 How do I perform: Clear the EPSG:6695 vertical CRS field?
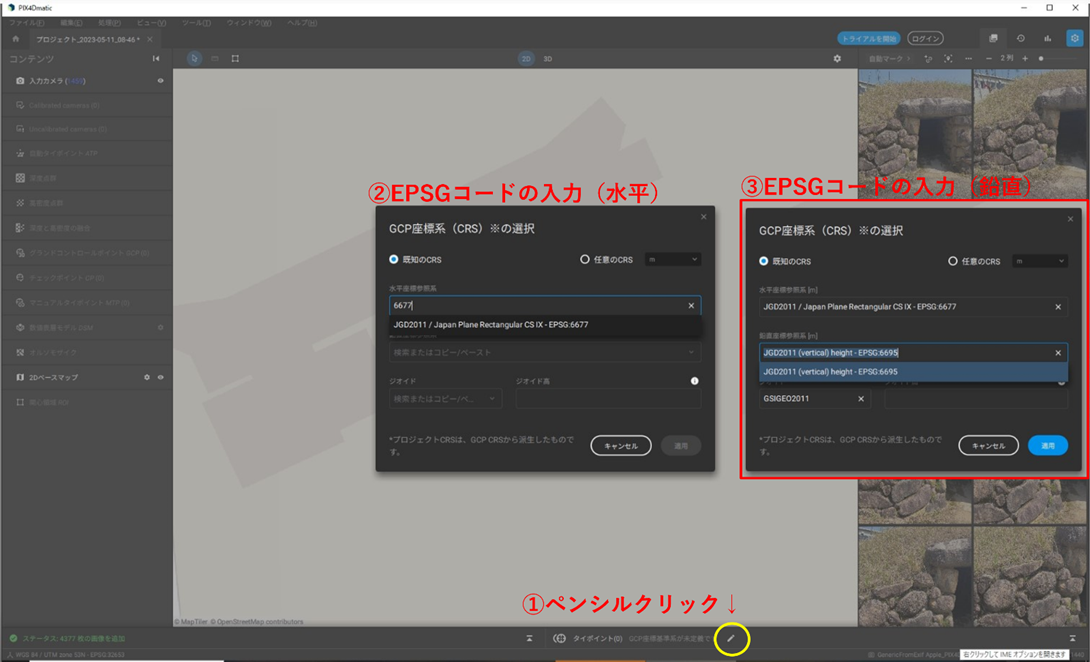1058,353
